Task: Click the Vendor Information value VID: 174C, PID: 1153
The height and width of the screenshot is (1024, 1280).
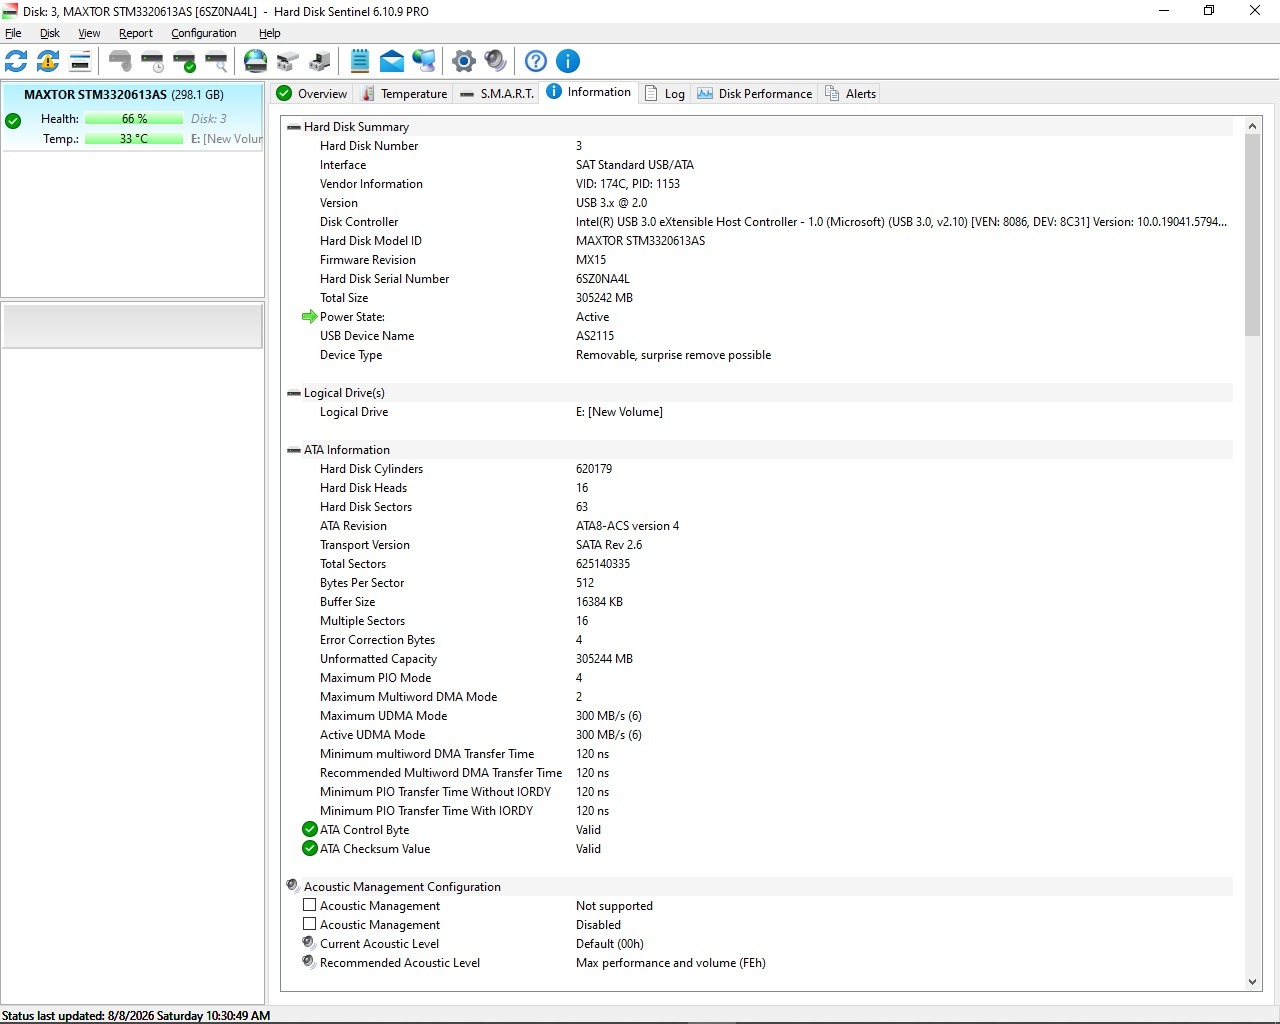Action: click(628, 184)
